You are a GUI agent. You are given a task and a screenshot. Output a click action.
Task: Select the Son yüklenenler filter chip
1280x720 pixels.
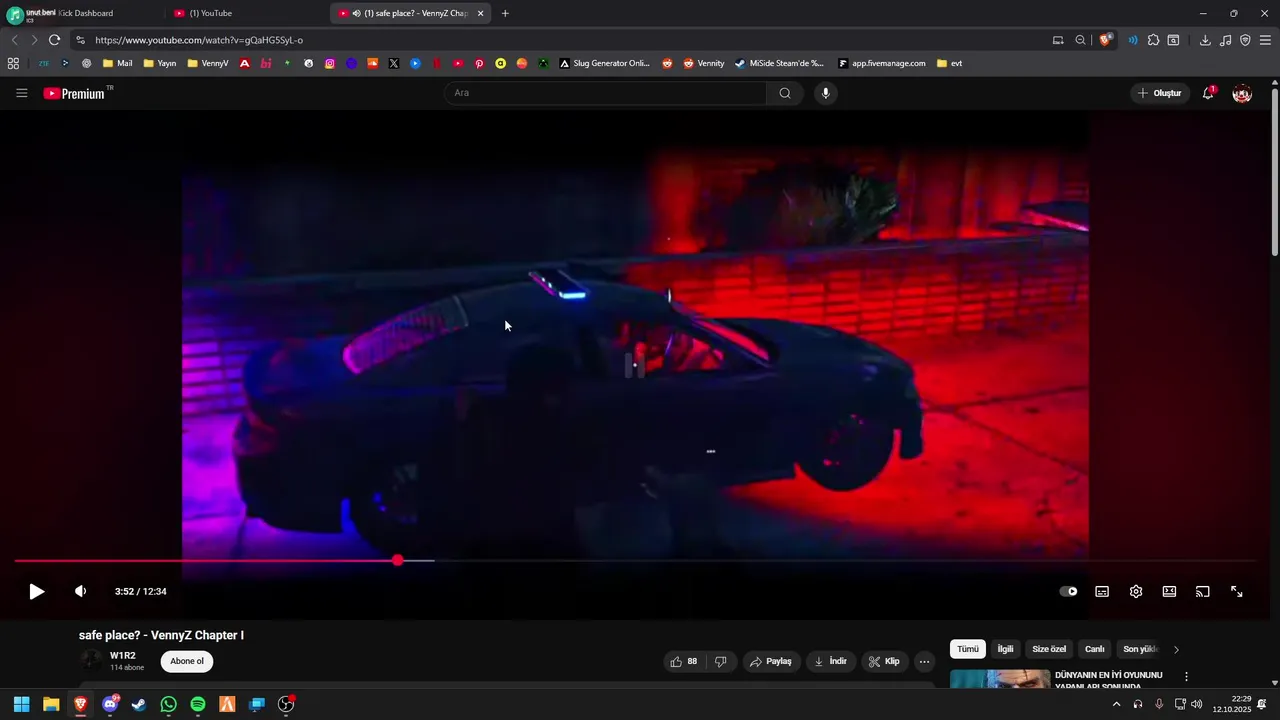point(1140,649)
